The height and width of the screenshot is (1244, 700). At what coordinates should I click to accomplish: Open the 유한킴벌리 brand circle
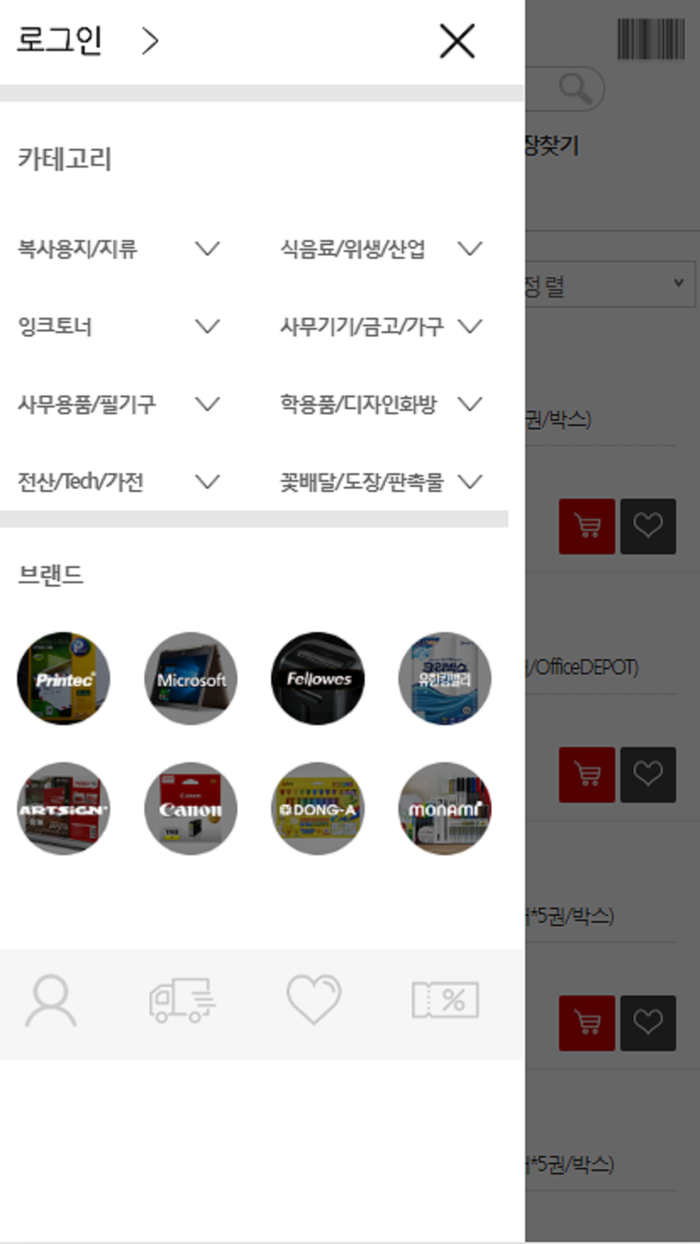pos(445,679)
